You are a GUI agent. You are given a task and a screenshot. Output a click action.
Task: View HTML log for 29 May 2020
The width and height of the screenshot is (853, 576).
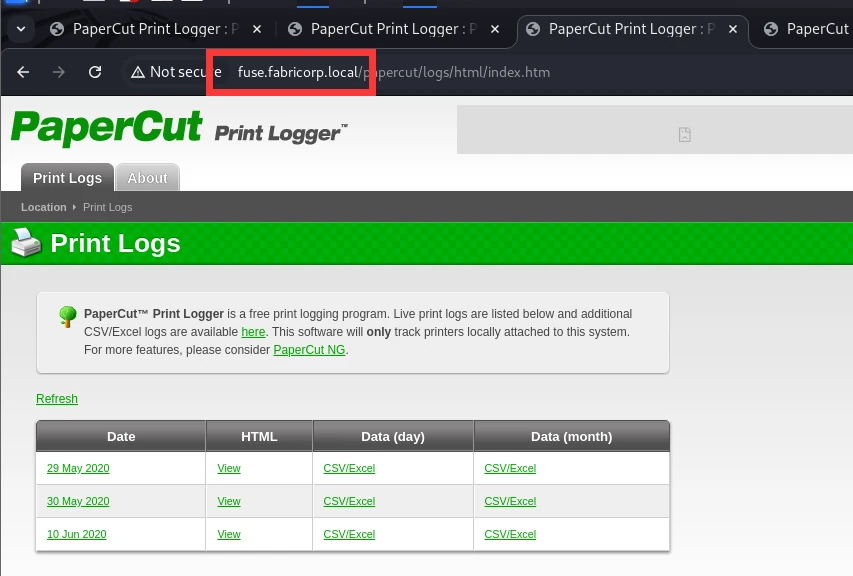pos(229,468)
